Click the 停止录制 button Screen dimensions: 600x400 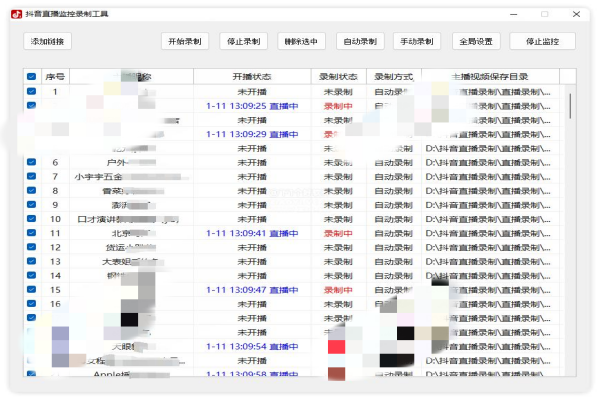coord(242,42)
